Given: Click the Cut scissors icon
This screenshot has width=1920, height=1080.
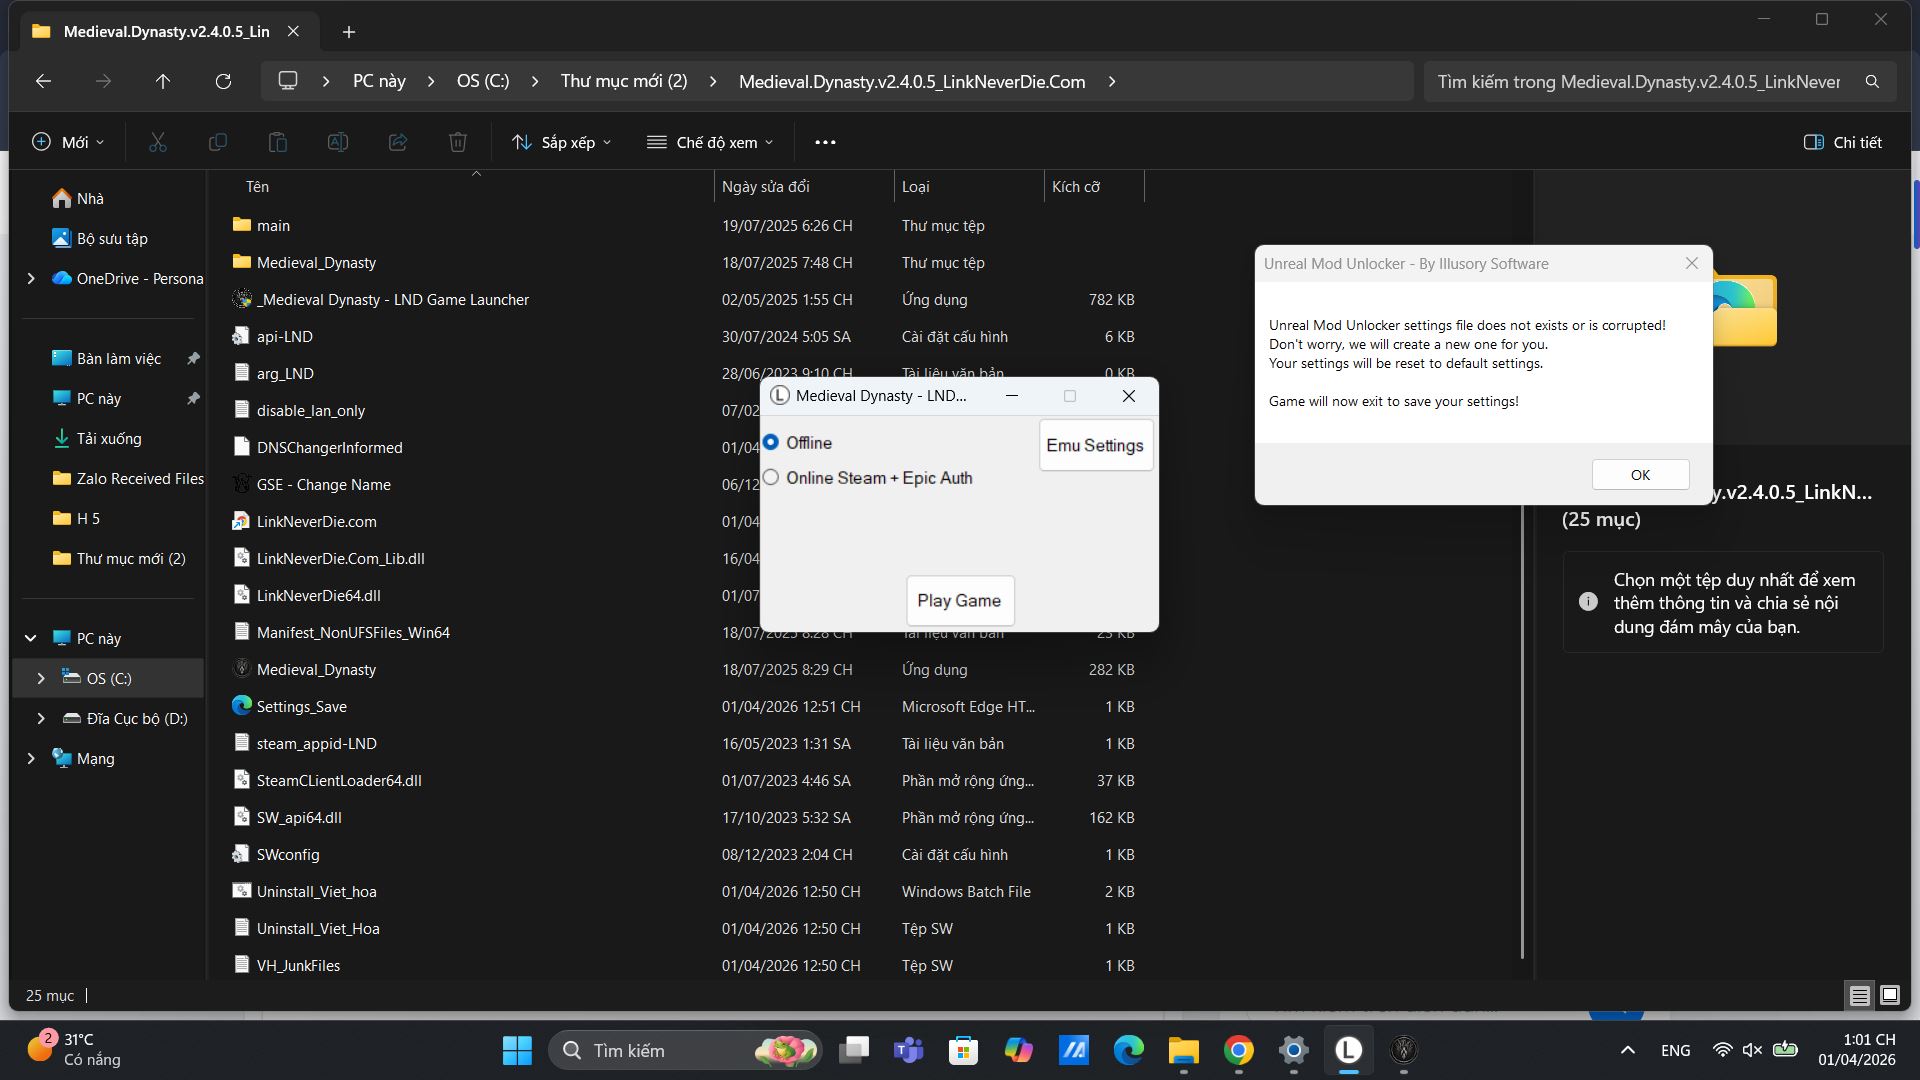Looking at the screenshot, I should coord(157,142).
